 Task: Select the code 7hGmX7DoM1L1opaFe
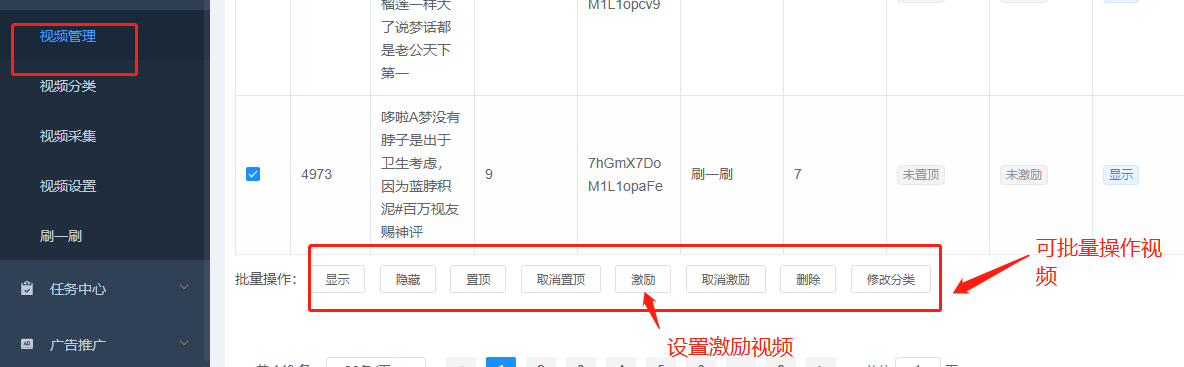pos(625,174)
